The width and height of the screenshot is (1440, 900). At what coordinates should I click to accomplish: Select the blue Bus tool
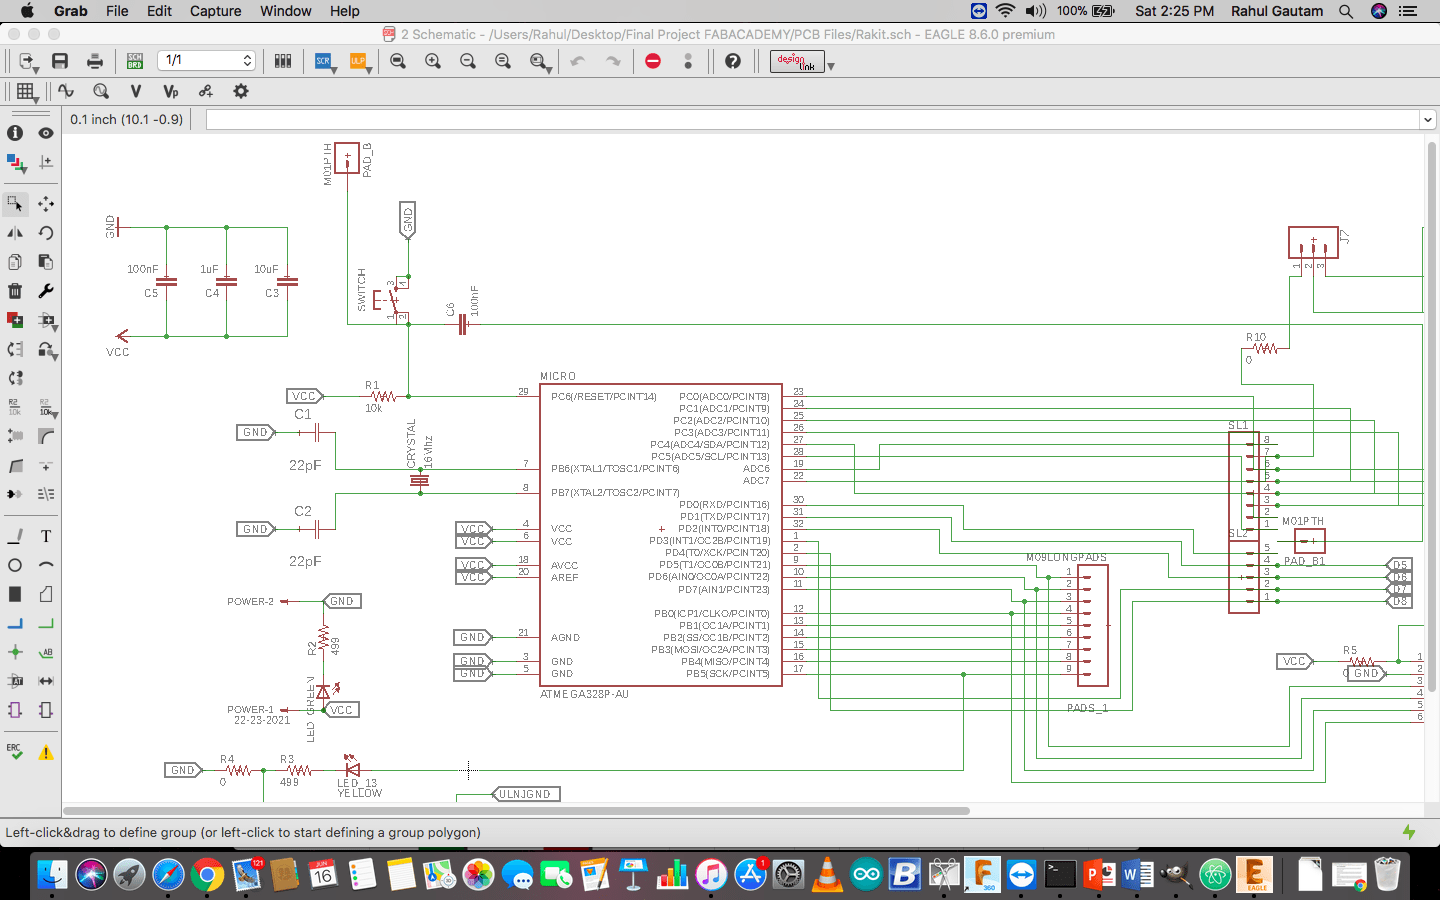click(15, 624)
